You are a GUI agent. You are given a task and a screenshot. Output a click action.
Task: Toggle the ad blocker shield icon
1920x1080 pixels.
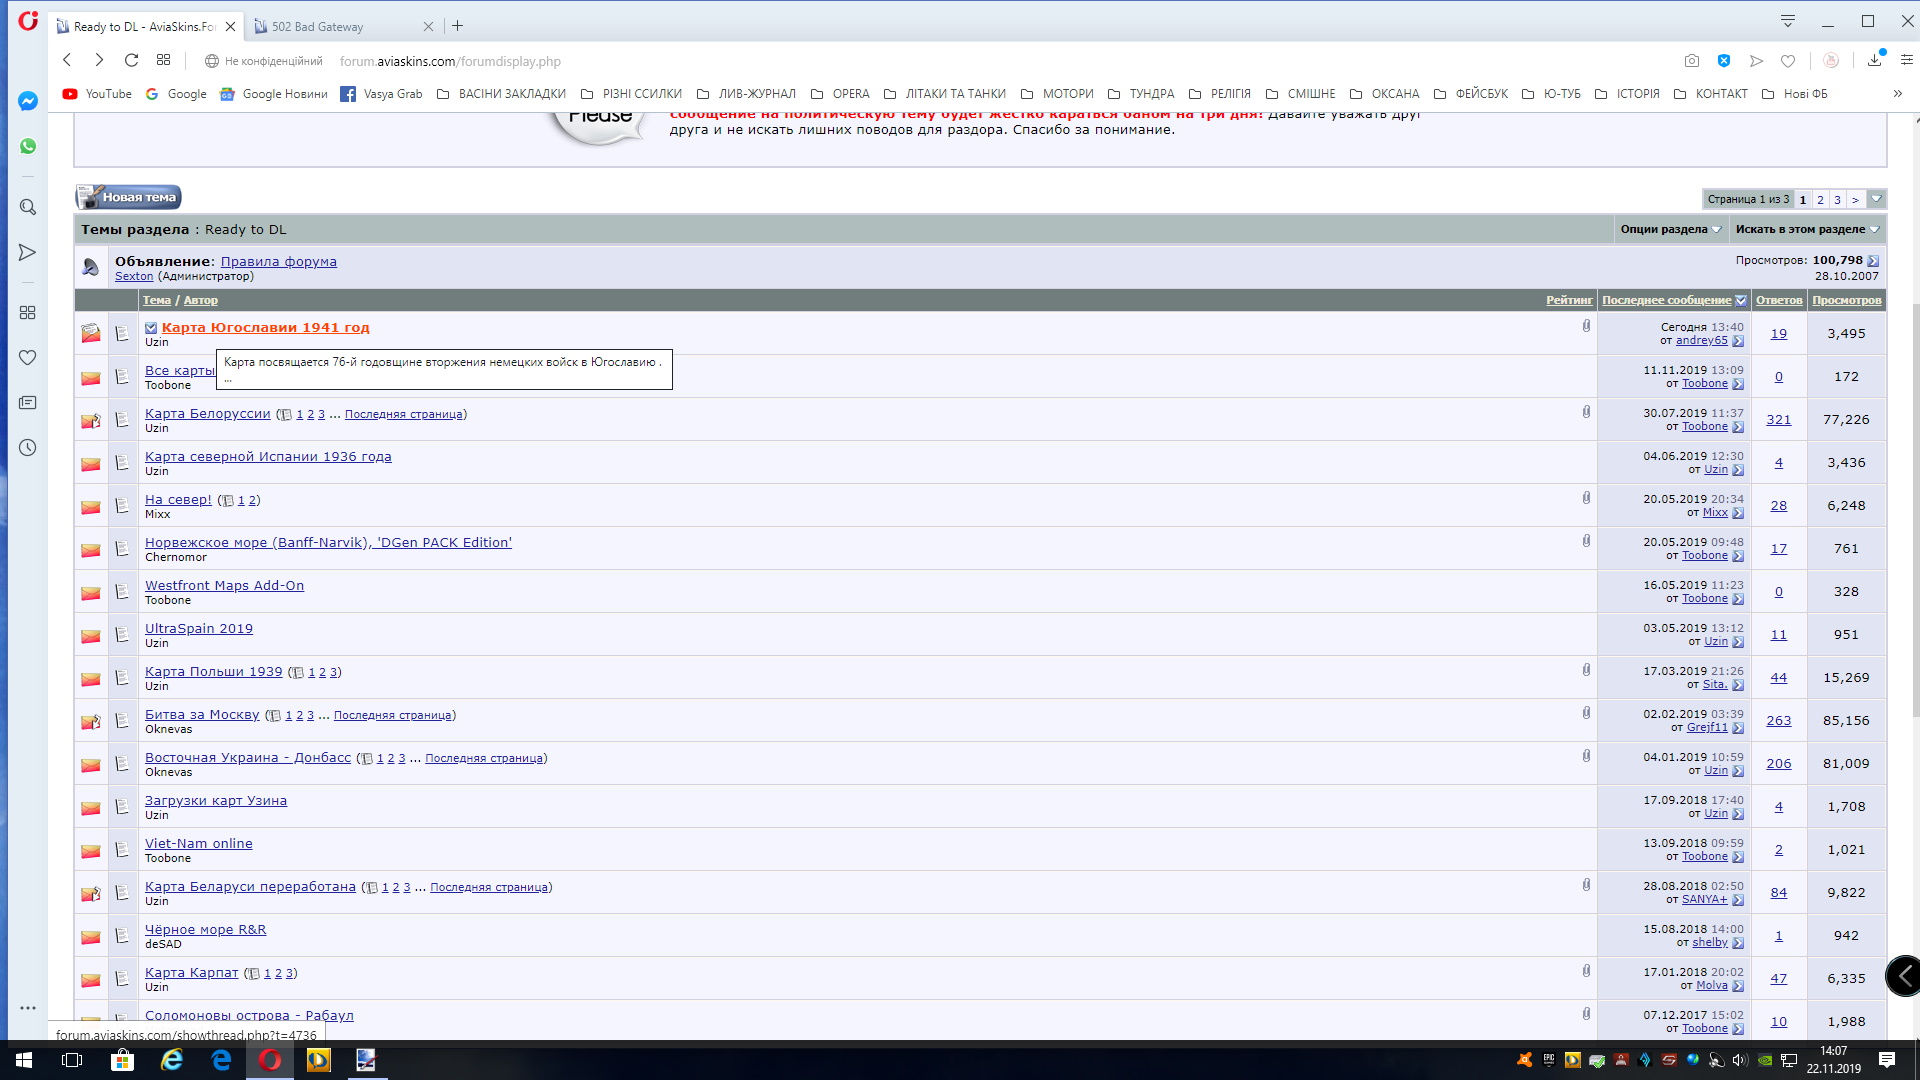point(1724,61)
